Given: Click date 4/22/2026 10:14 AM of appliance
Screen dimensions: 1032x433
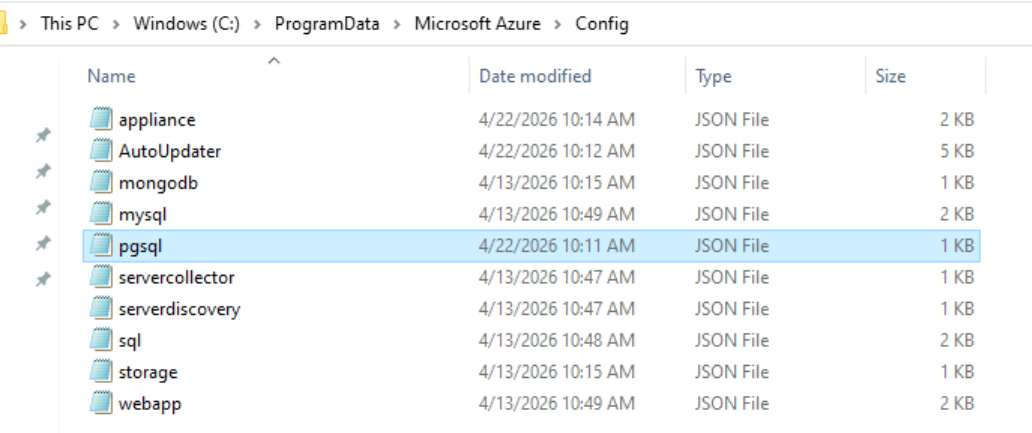Looking at the screenshot, I should tap(557, 120).
